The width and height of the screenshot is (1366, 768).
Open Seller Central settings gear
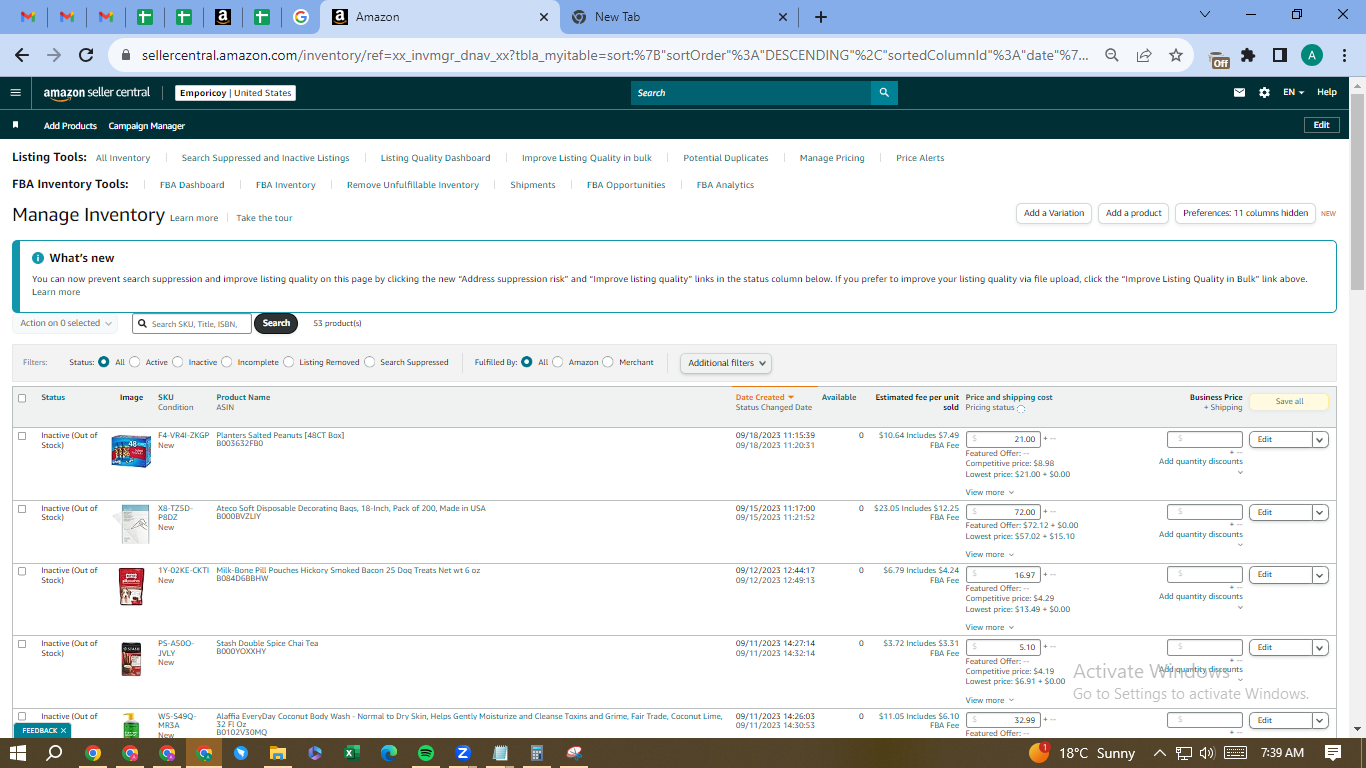click(x=1264, y=92)
